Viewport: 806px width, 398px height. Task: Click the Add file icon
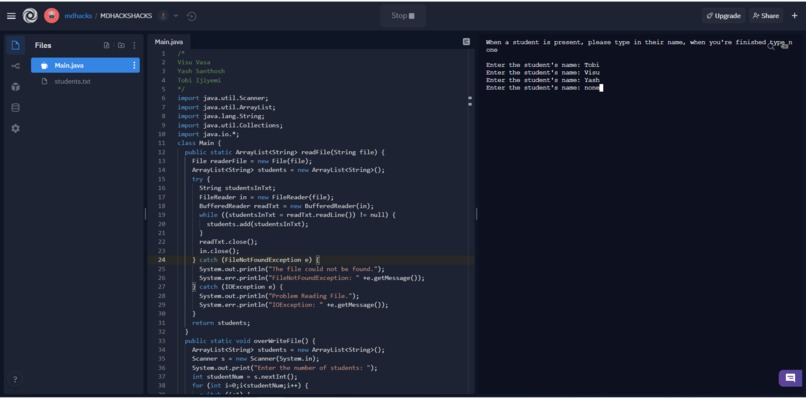tap(106, 45)
